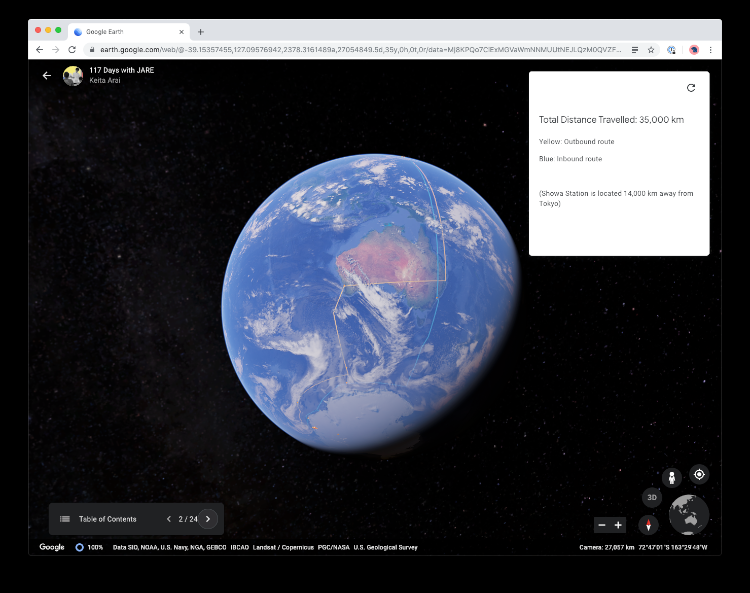Open the Table of Contents list
This screenshot has width=750, height=593.
(98, 519)
